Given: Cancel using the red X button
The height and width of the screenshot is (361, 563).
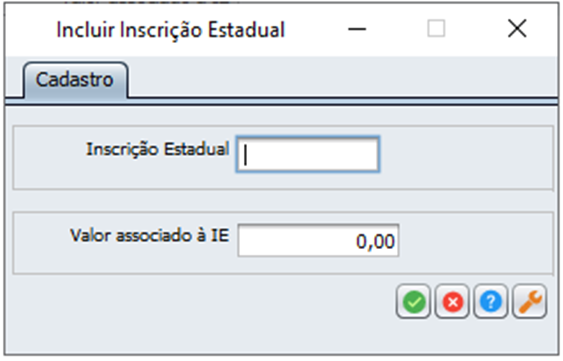Looking at the screenshot, I should tap(452, 301).
